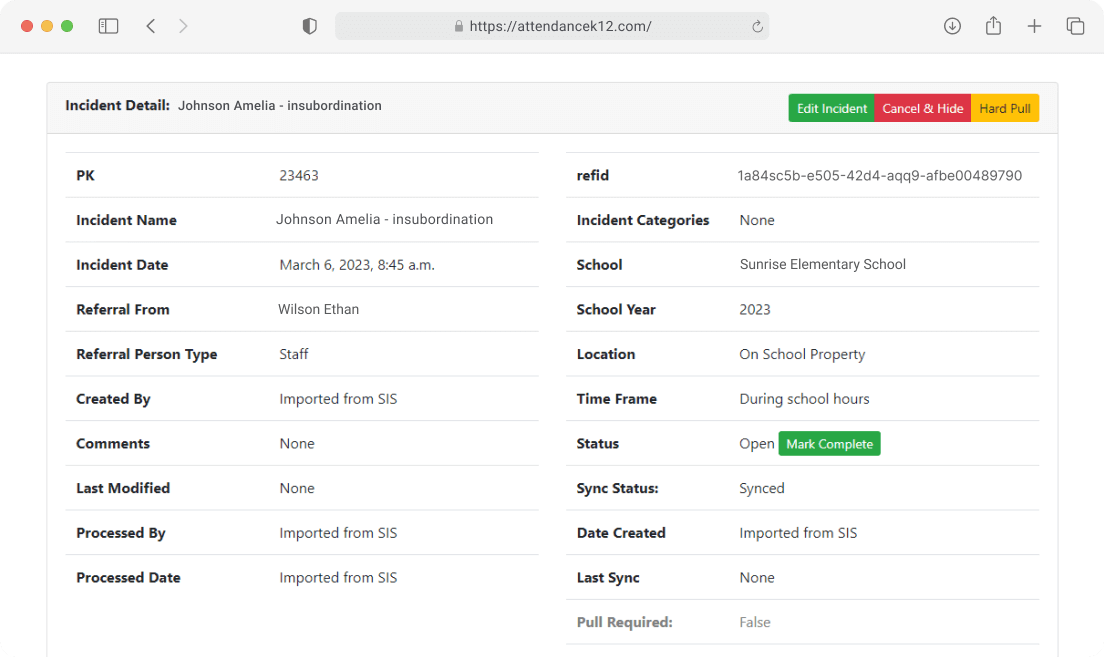1104x657 pixels.
Task: Click the school name Sunrise Elementary School
Action: coord(822,264)
